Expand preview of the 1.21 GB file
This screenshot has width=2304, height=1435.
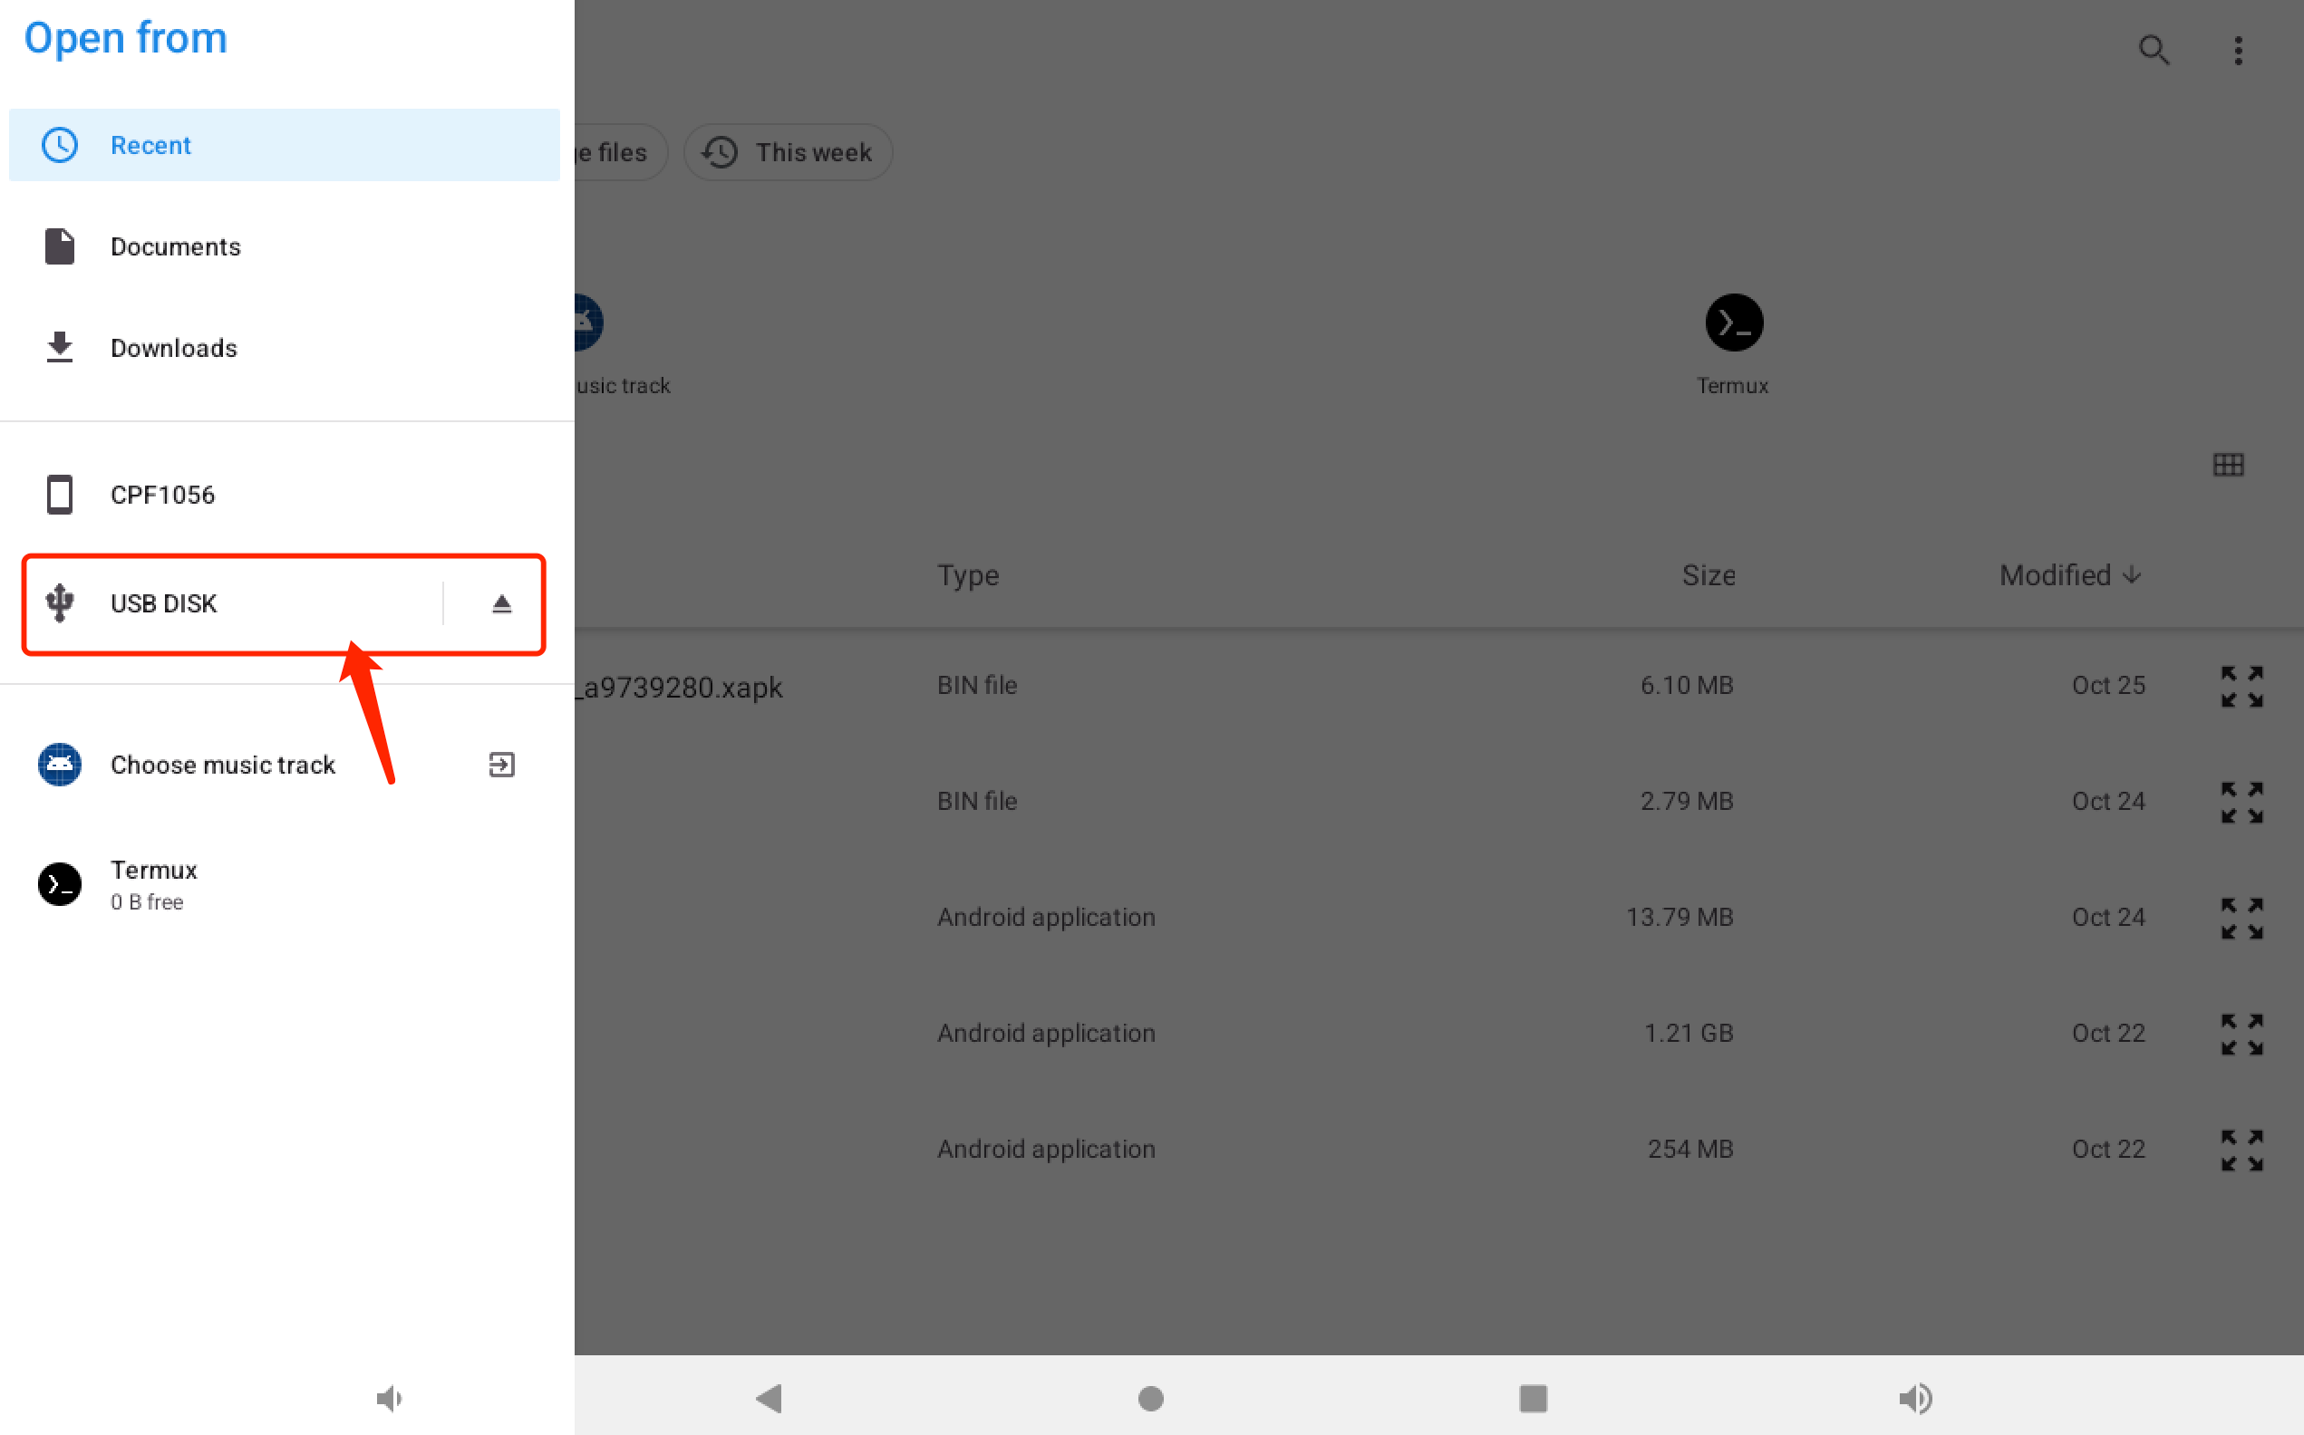tap(2241, 1034)
